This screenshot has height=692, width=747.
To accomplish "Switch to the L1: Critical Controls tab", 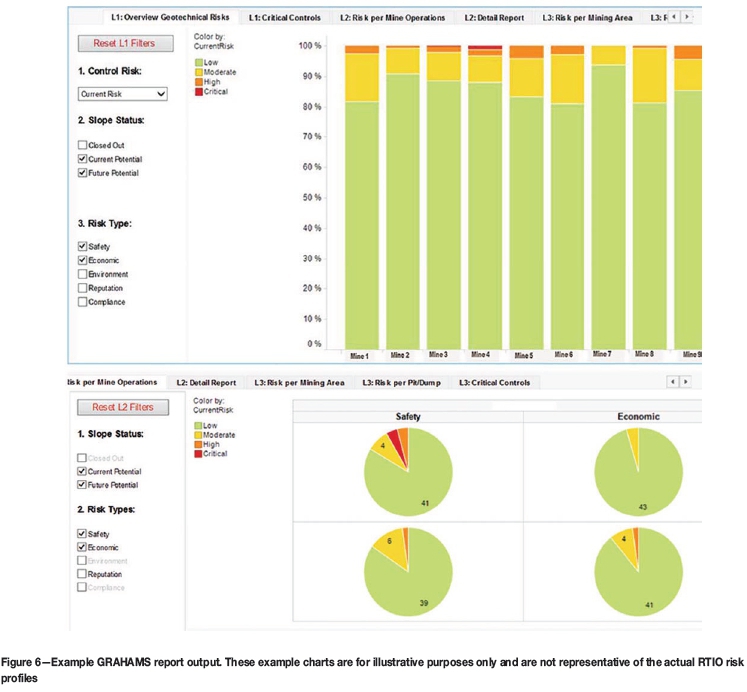I will [287, 17].
